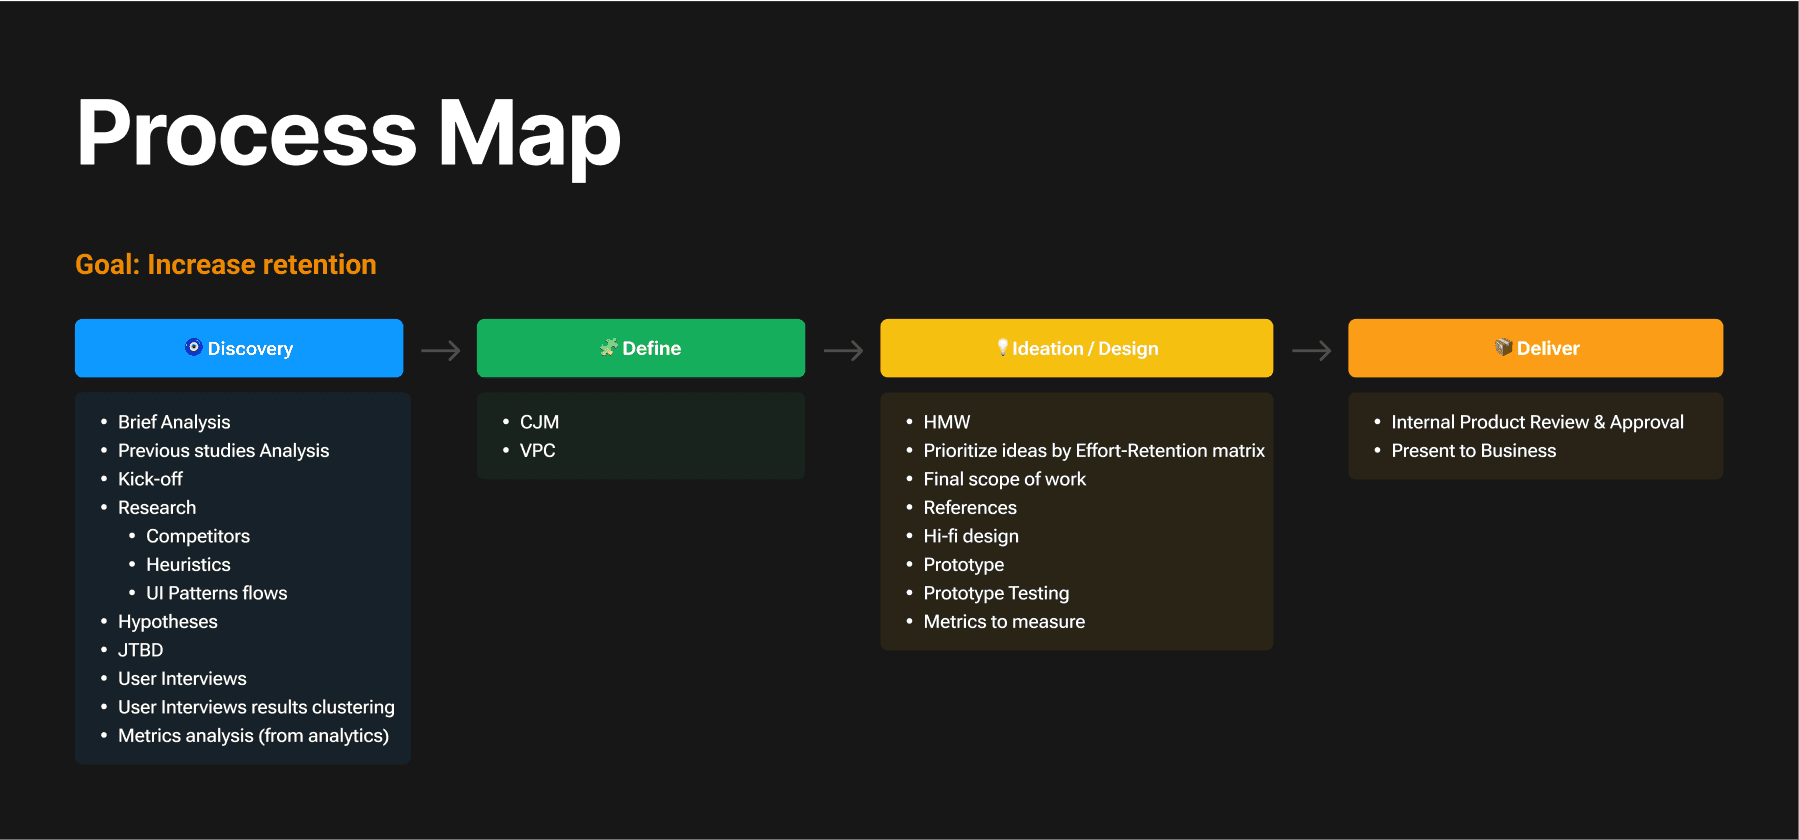Select the blue Discovery stage header
The image size is (1799, 840).
(239, 348)
